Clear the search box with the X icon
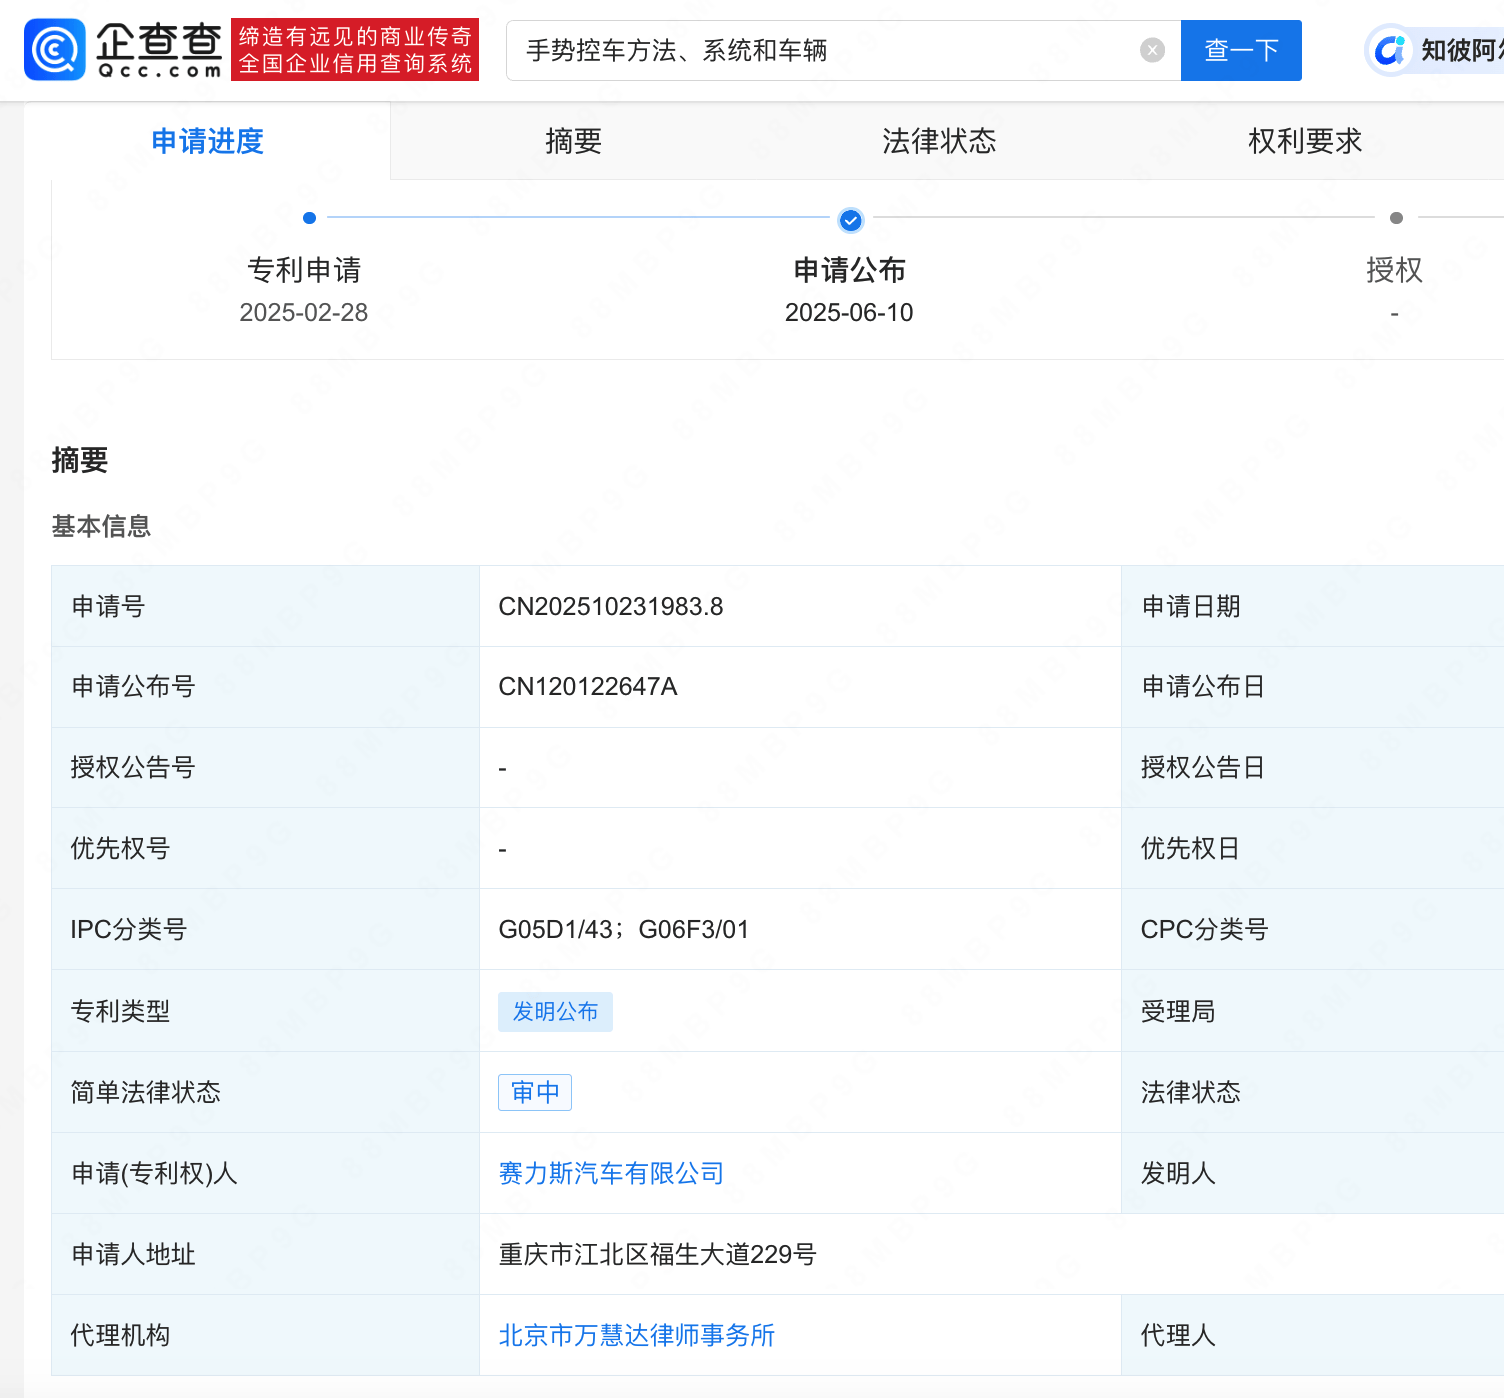 (x=1152, y=50)
